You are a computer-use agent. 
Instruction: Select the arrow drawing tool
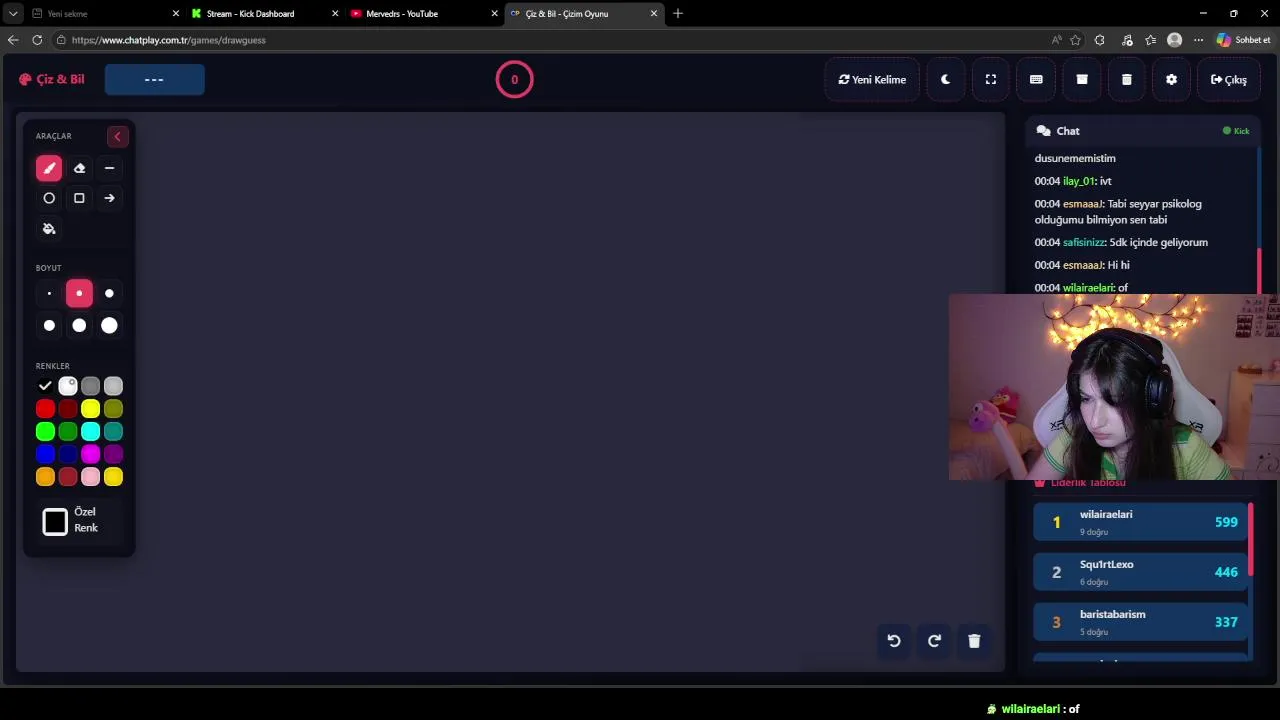pyautogui.click(x=109, y=198)
